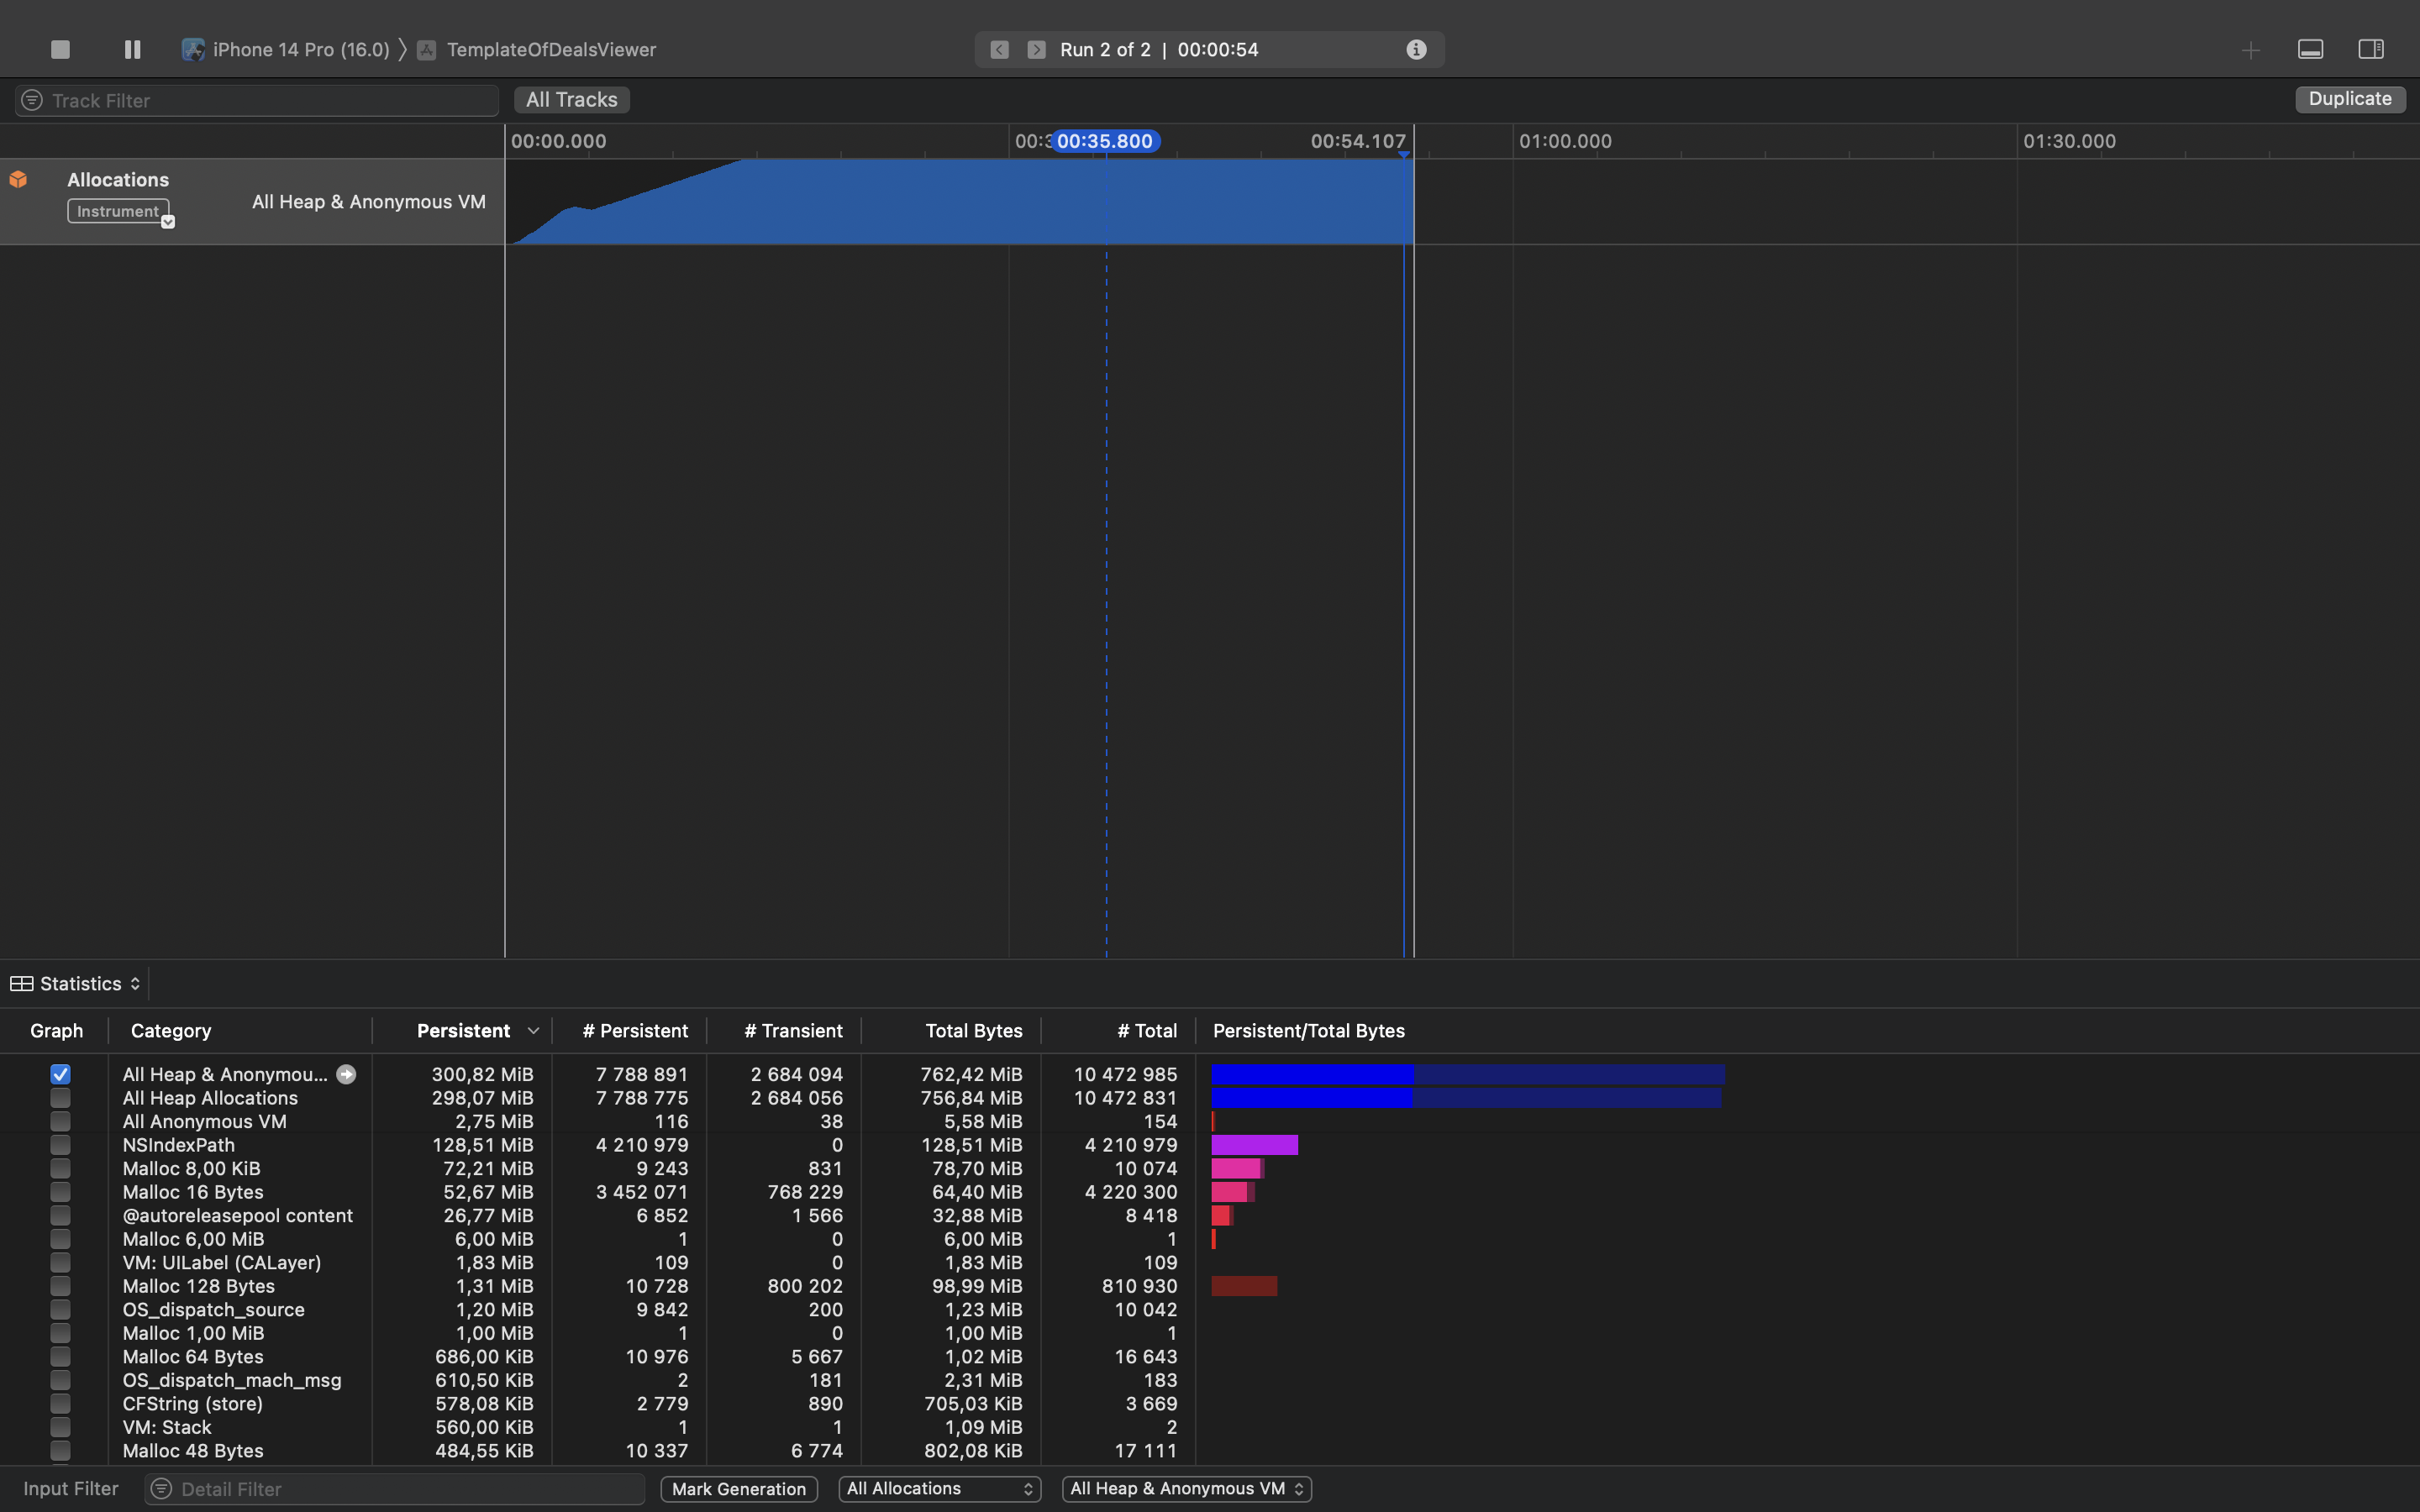The height and width of the screenshot is (1512, 2420).
Task: Check graph box for VM: UILabel (CALayer)
Action: click(60, 1262)
